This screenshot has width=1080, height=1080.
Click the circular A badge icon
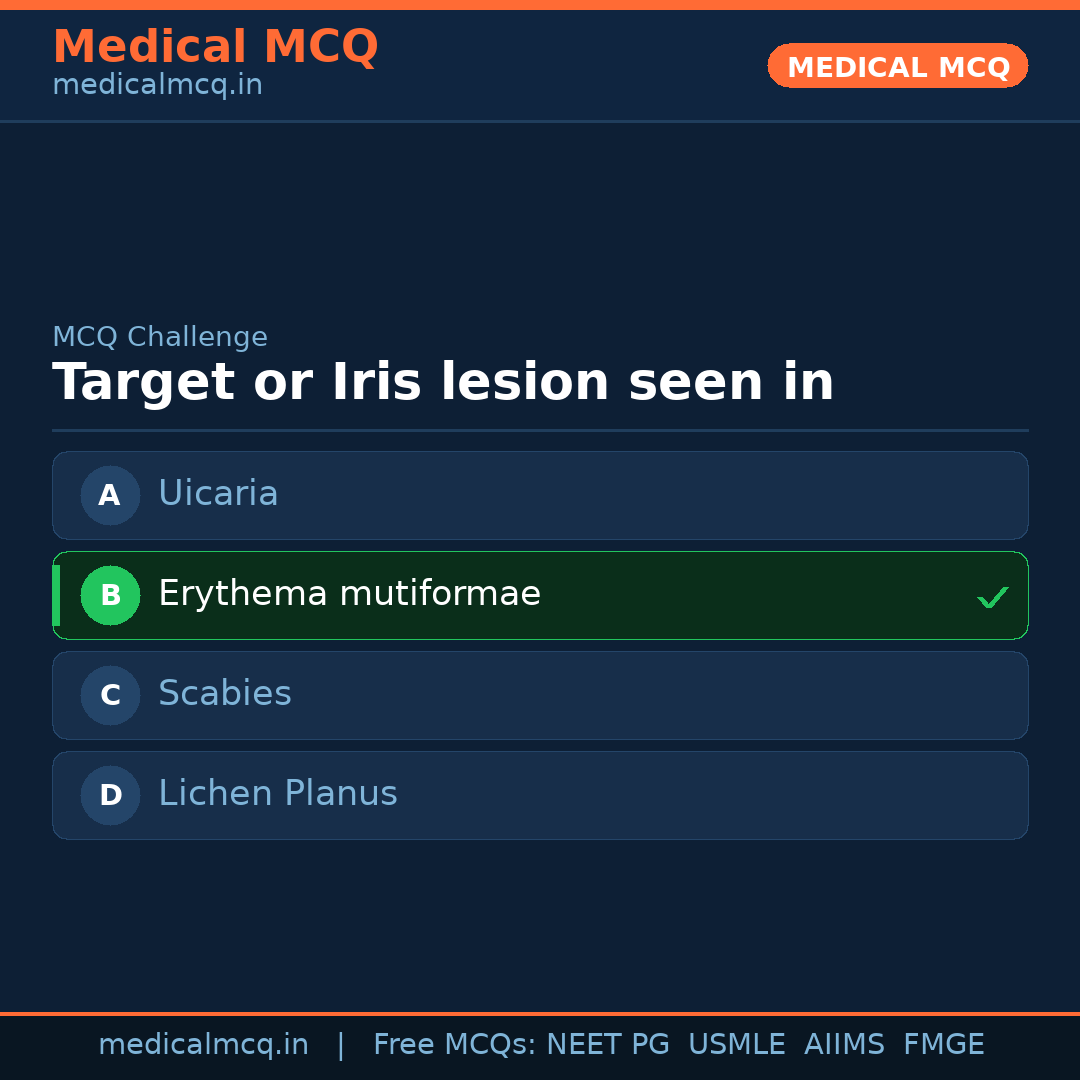coord(110,495)
